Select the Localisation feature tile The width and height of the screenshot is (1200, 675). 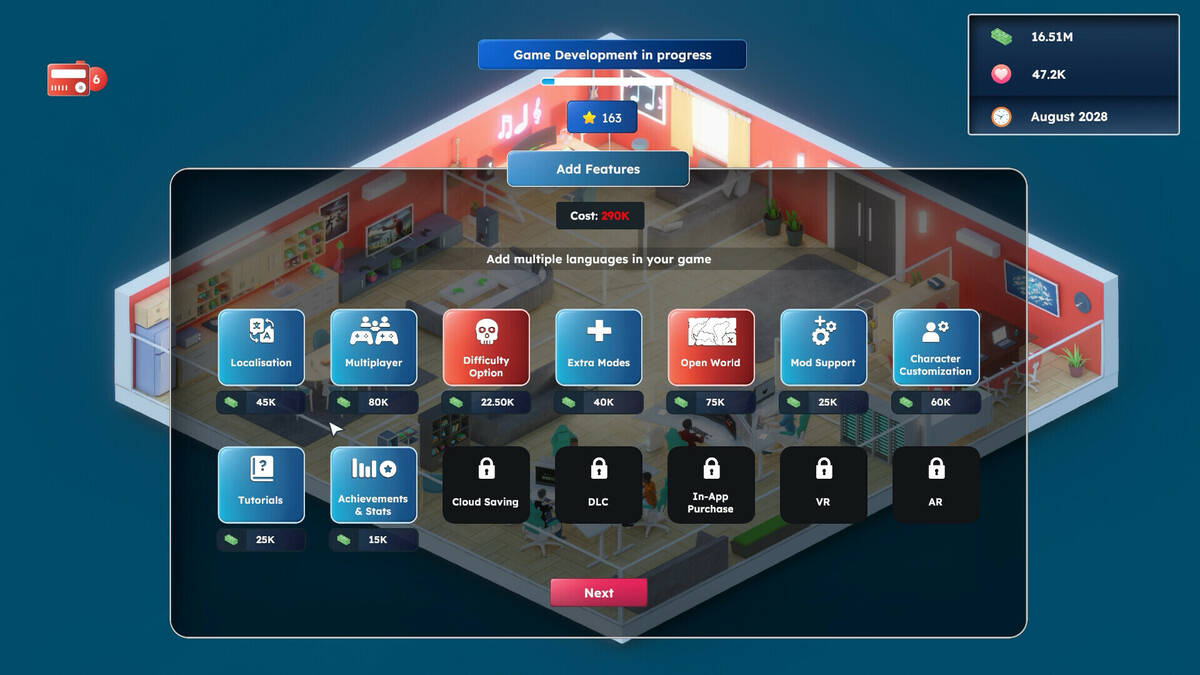261,347
